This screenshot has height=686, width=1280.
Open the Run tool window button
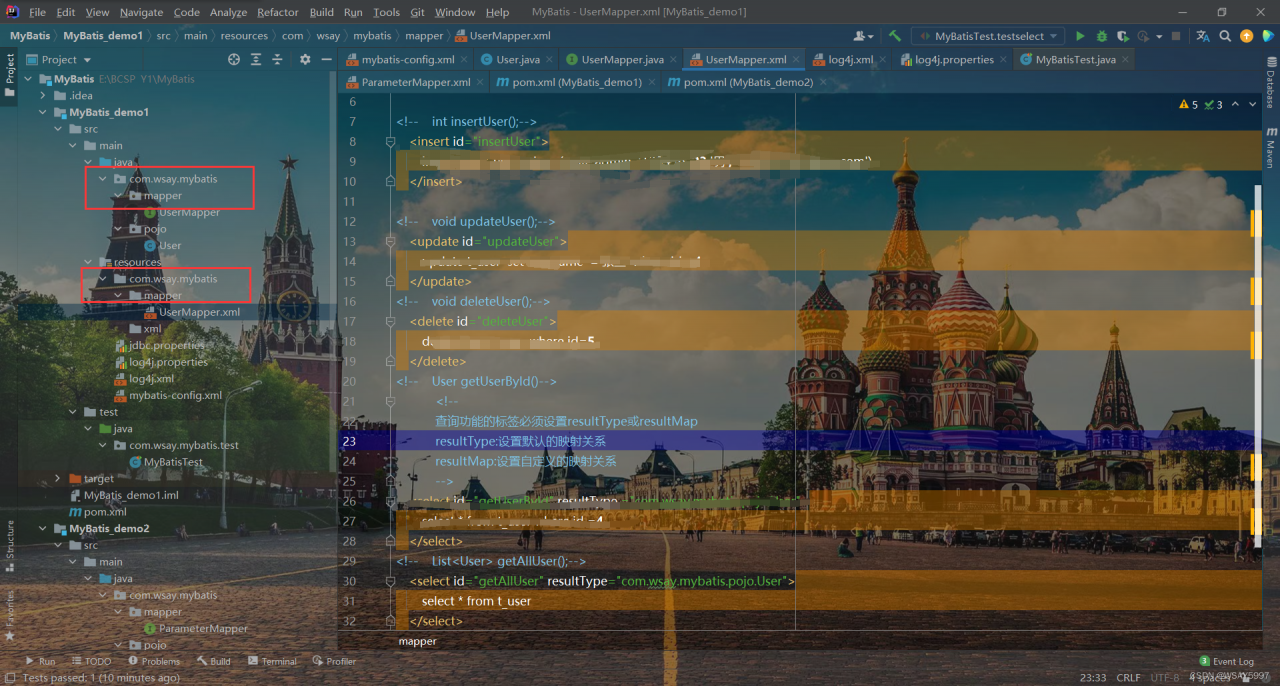point(40,661)
